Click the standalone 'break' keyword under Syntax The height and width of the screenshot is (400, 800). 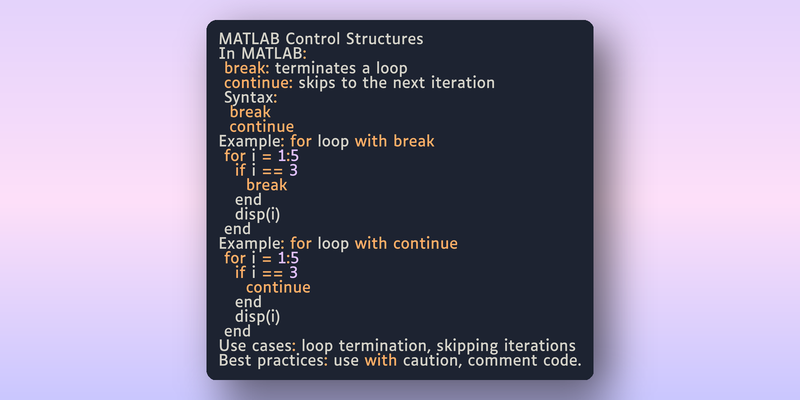tap(250, 112)
